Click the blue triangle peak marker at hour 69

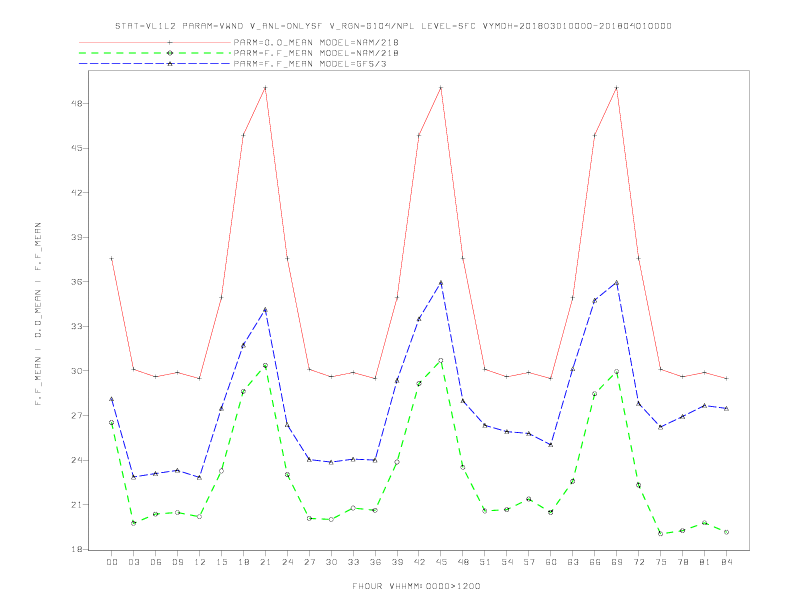[617, 282]
